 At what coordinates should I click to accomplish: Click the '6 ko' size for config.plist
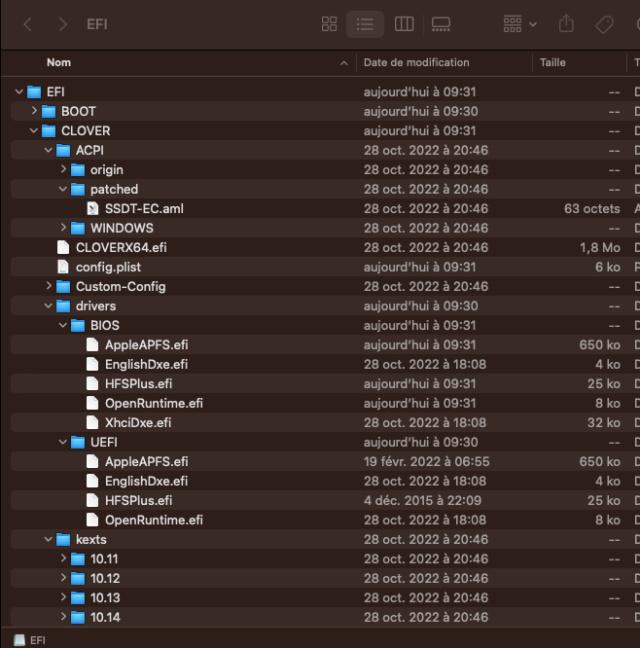click(607, 267)
